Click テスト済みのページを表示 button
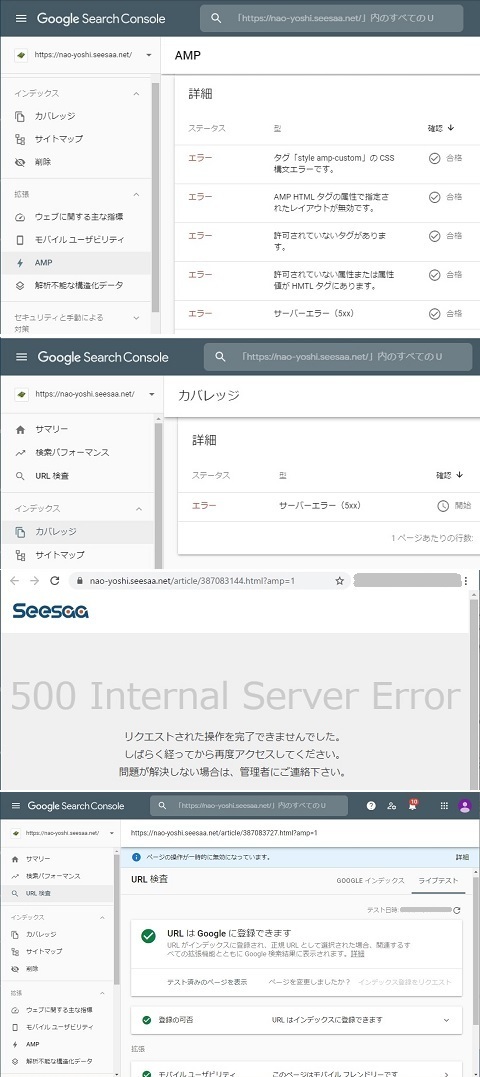The height and width of the screenshot is (1077, 480). [x=207, y=982]
